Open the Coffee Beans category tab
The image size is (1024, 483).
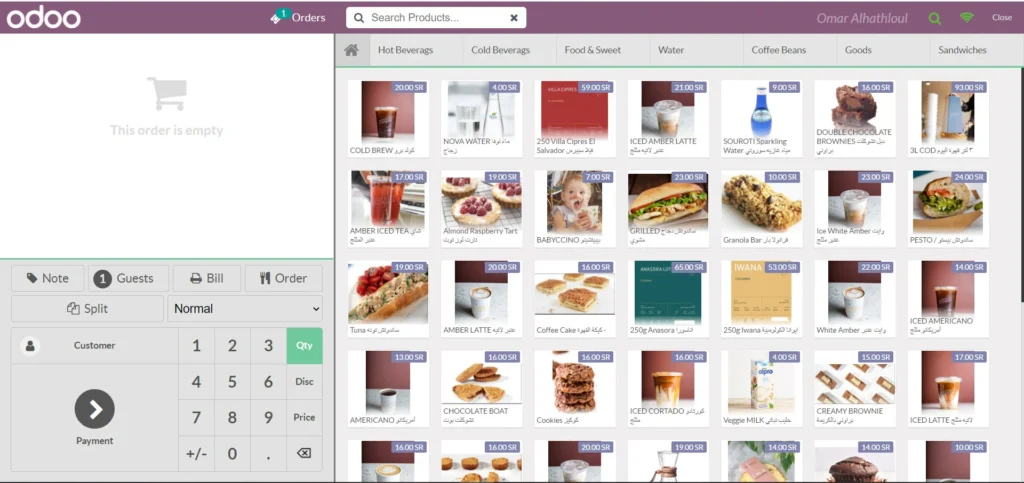780,50
